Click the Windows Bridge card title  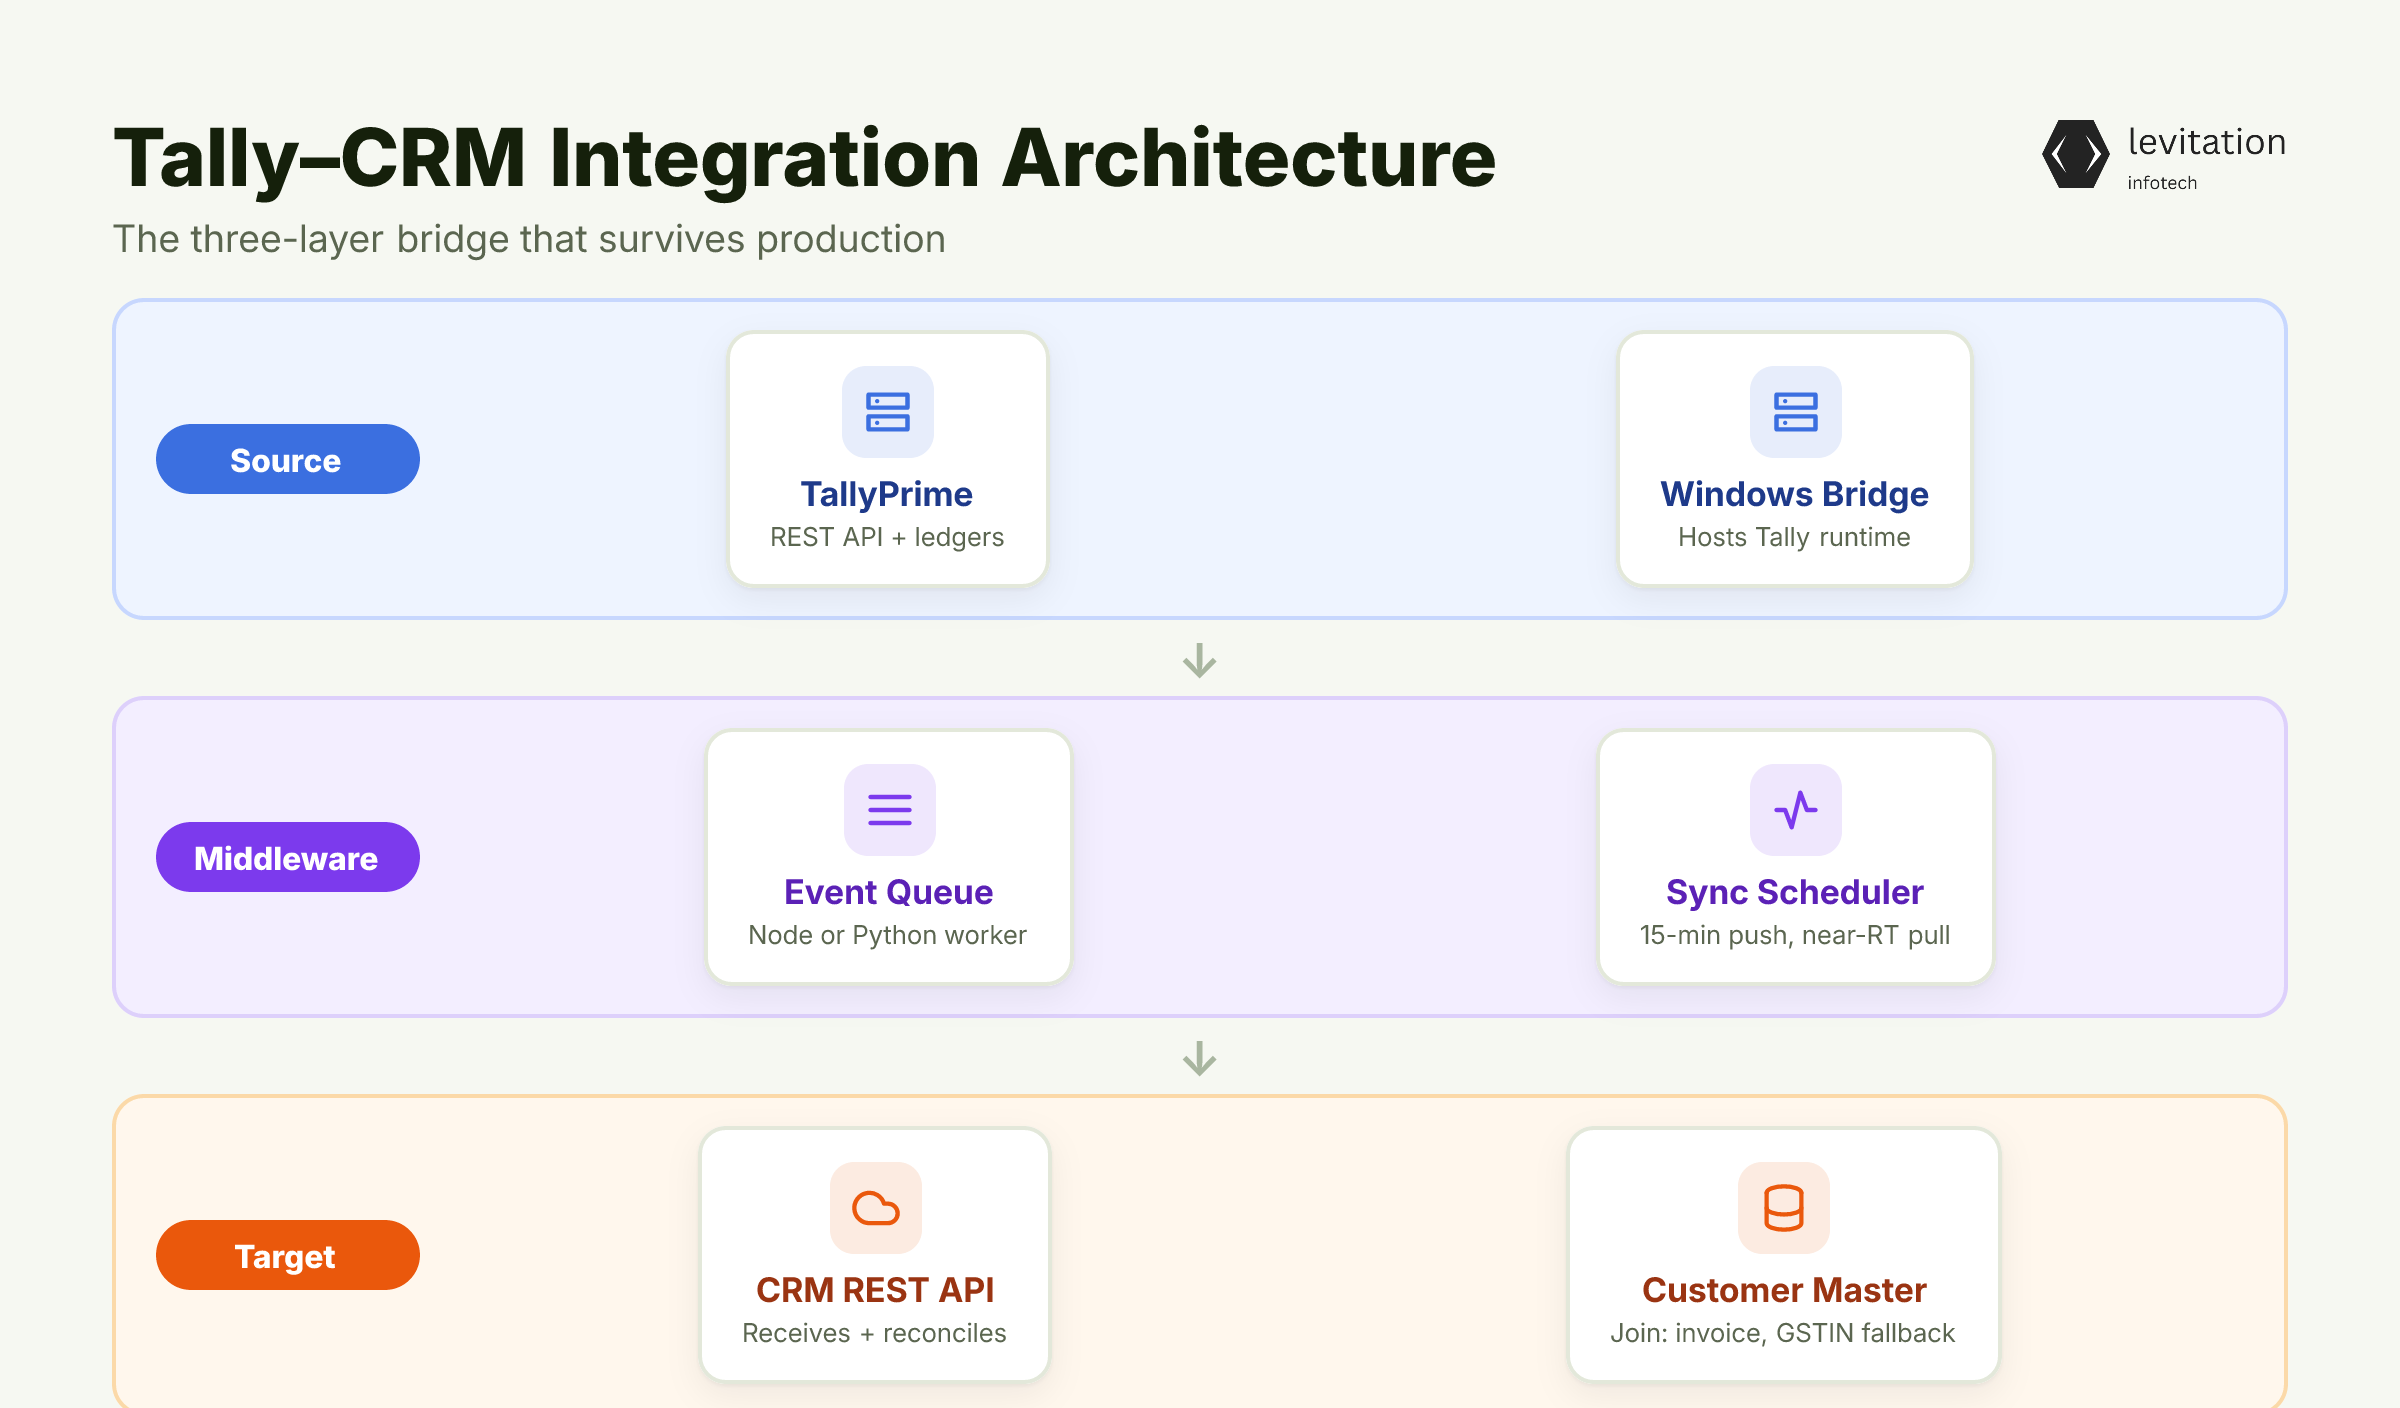coord(1795,494)
